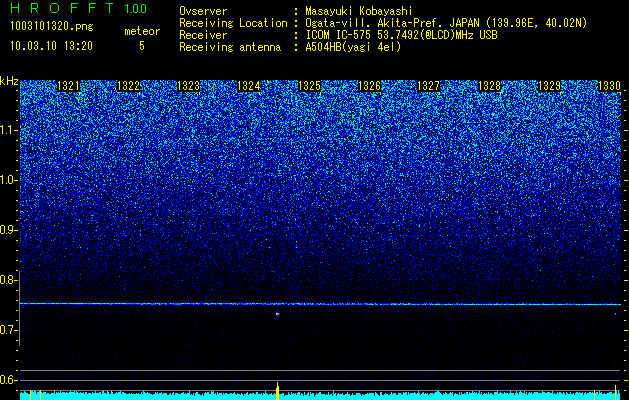Click the ICOM IC-575 receiver details
629x400 pixels.
tap(401, 35)
